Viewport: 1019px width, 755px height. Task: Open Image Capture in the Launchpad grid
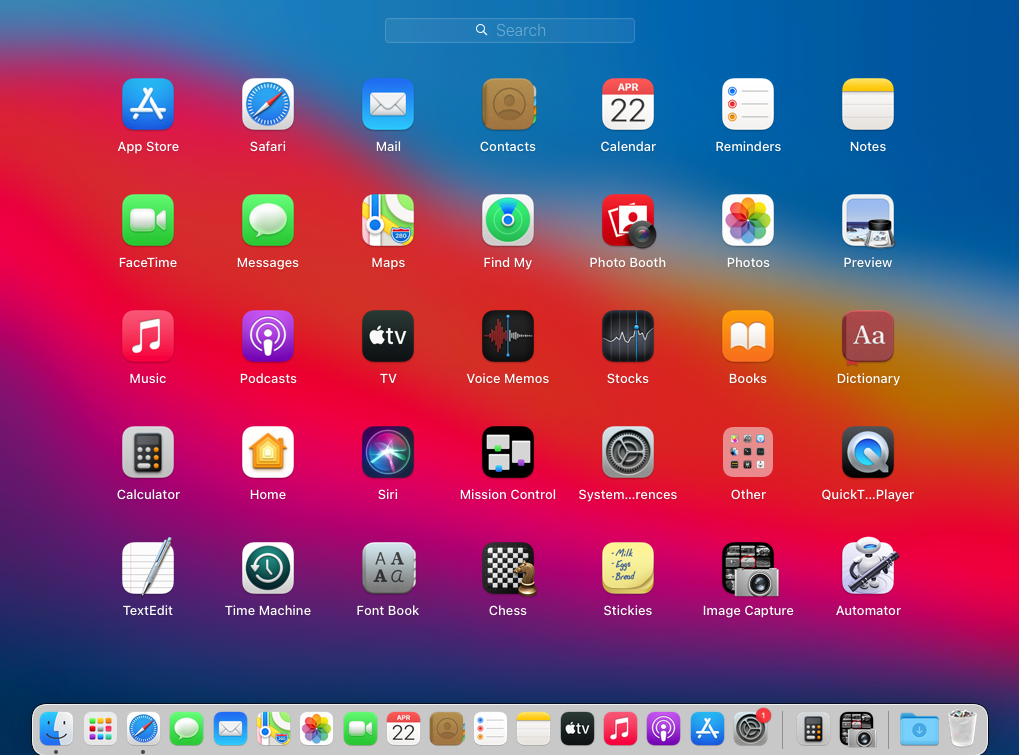tap(749, 569)
